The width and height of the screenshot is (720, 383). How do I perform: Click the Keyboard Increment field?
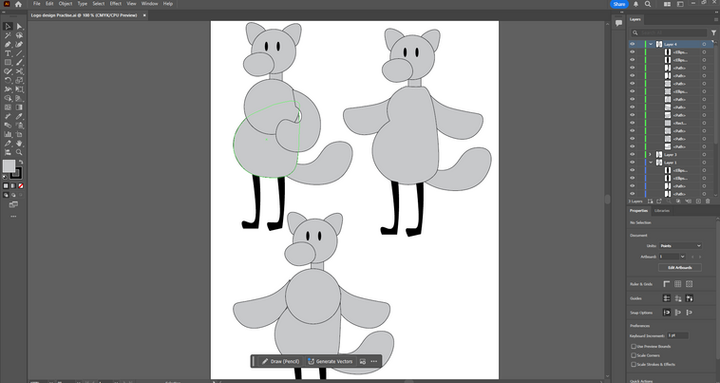point(677,336)
